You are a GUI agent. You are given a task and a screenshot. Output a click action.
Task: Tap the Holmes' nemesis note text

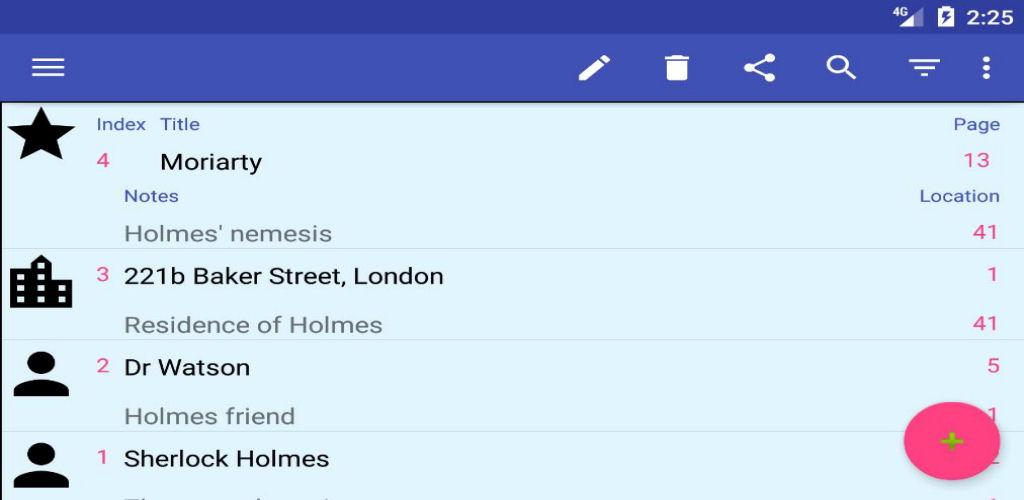point(228,234)
